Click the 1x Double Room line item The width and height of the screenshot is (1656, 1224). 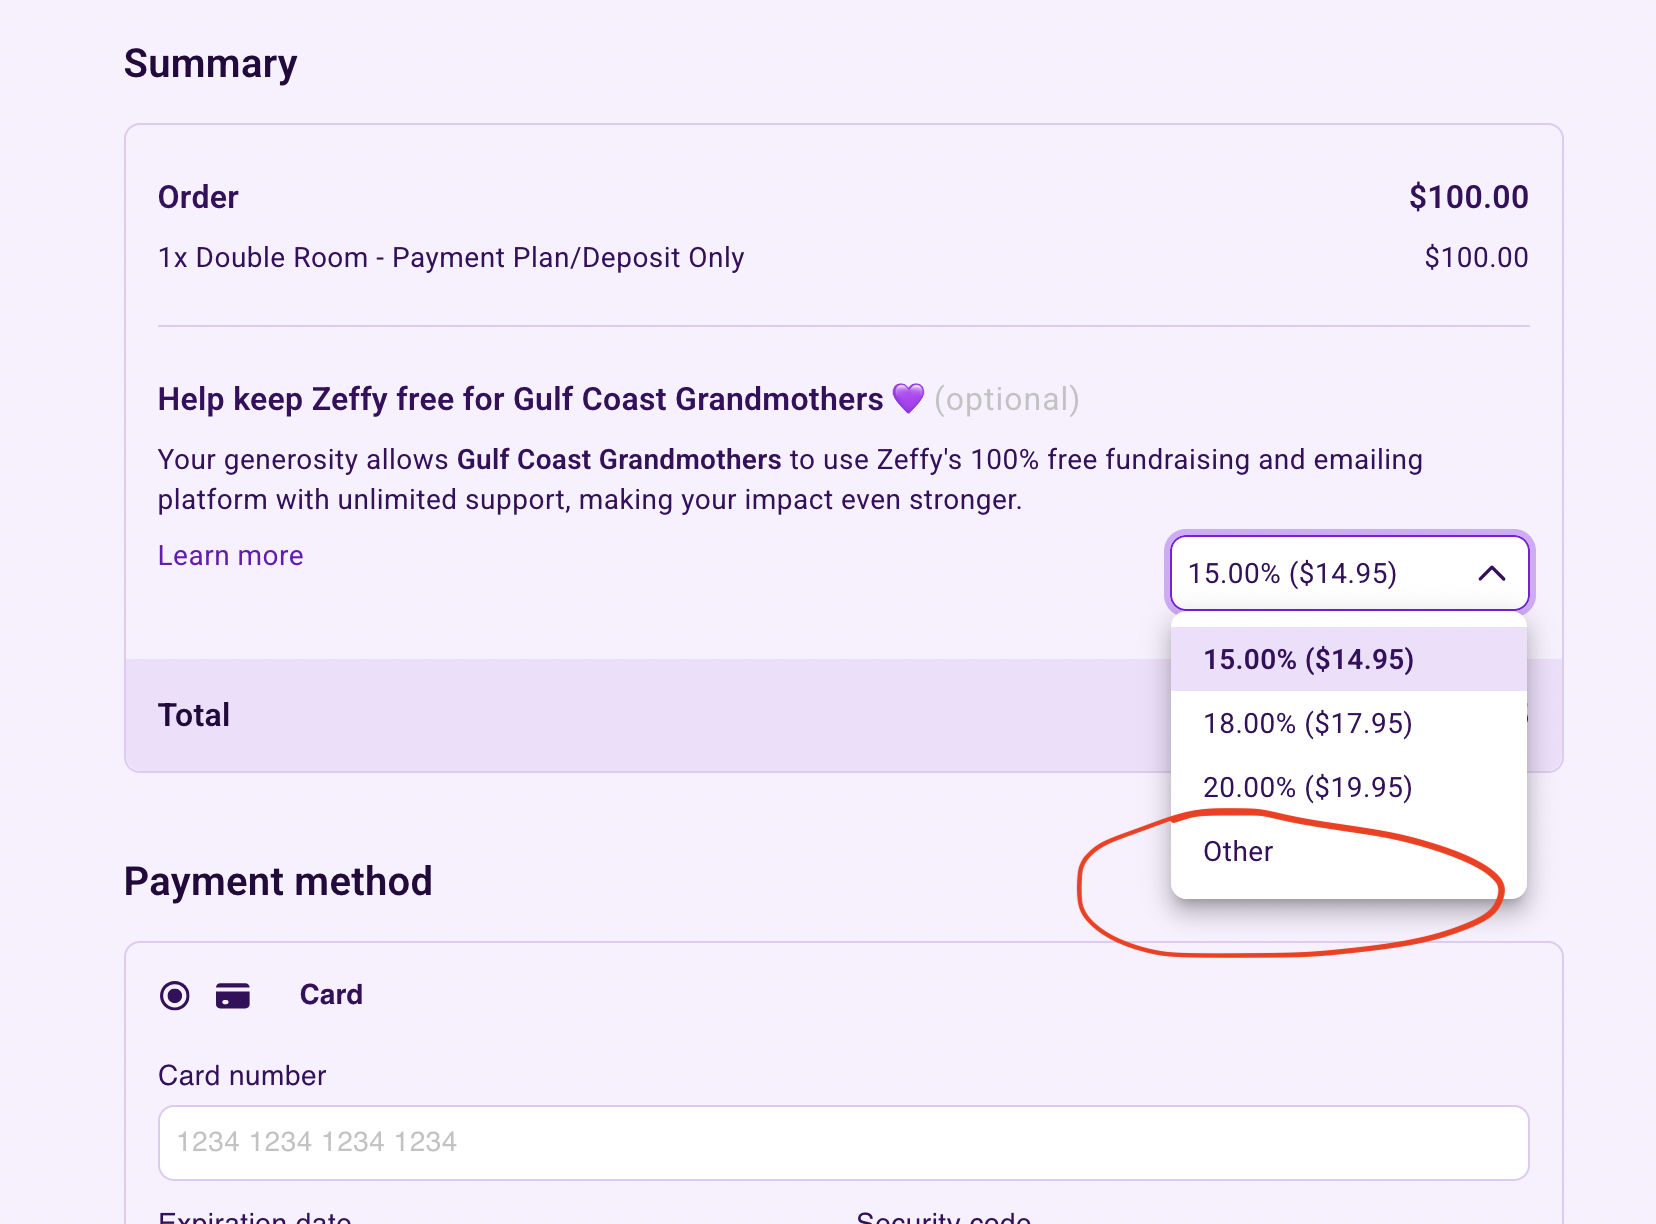[451, 258]
